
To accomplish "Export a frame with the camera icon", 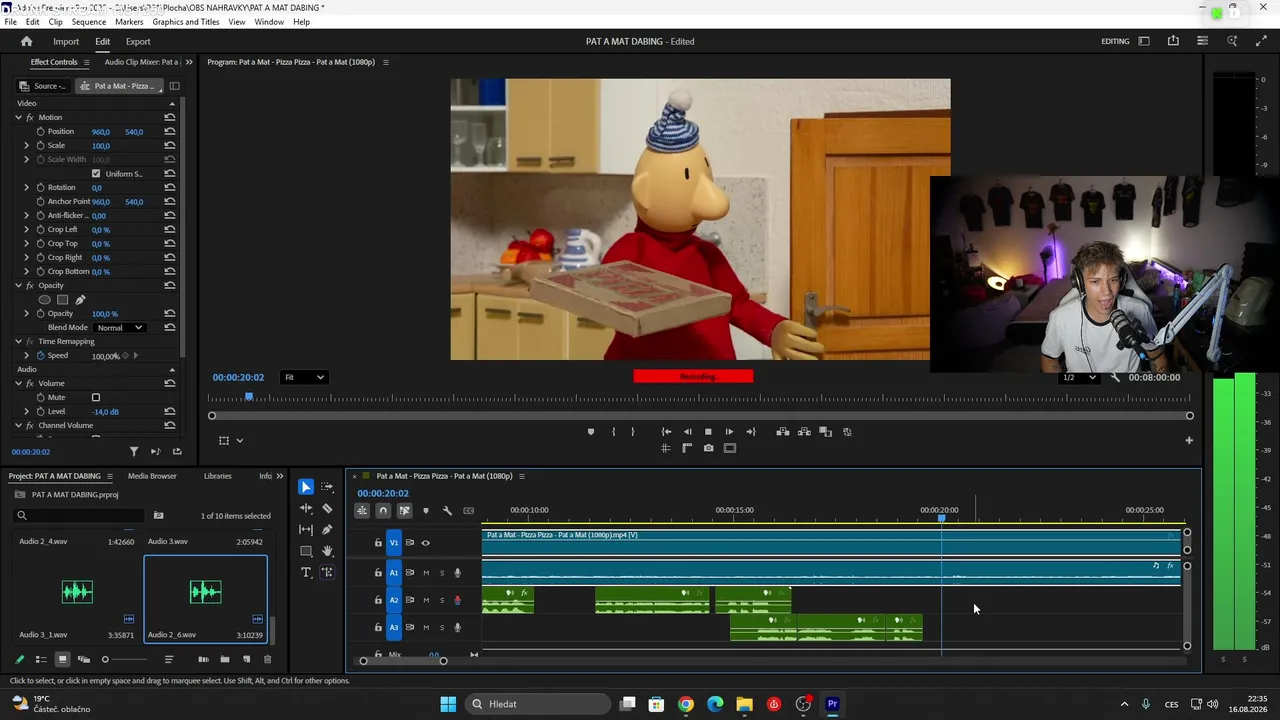I will pyautogui.click(x=708, y=448).
